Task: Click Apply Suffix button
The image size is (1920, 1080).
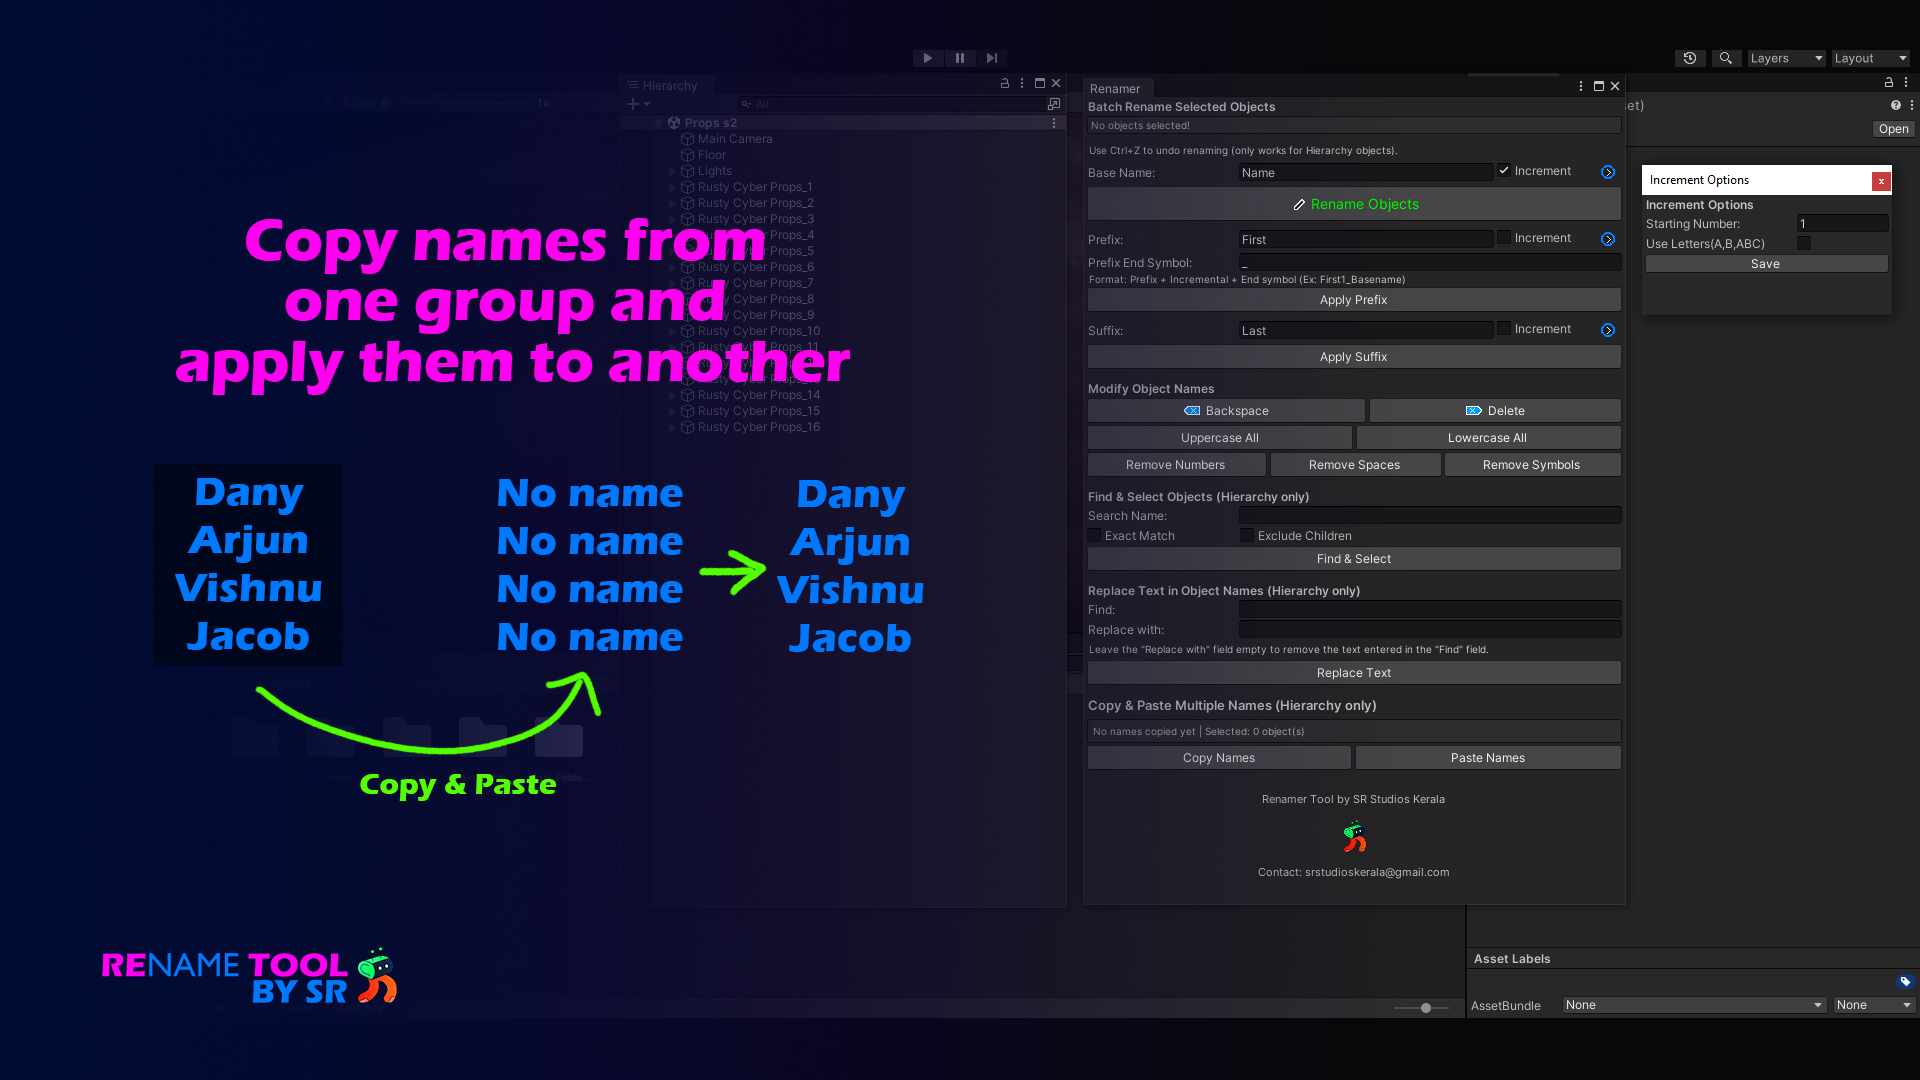Action: click(x=1354, y=357)
